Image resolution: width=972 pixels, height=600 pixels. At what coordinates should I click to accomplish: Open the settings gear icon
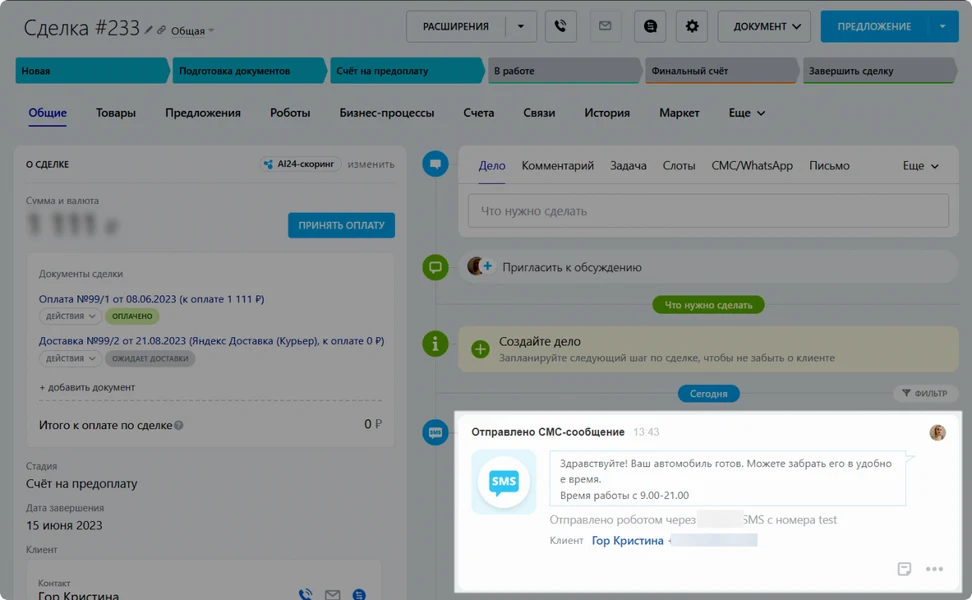692,26
